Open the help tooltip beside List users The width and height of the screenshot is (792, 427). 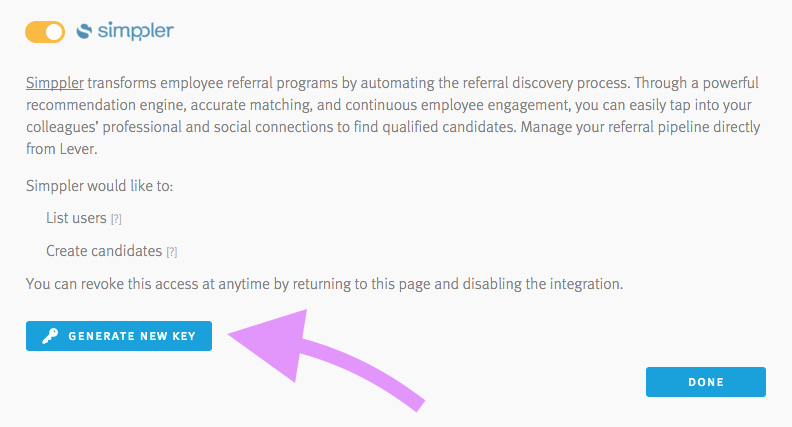(116, 219)
